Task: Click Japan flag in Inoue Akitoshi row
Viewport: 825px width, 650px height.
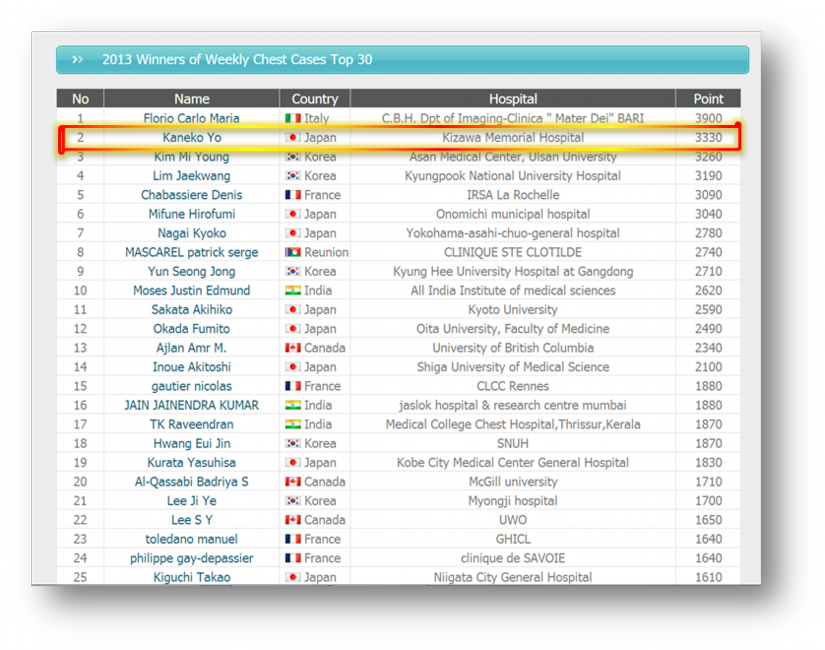Action: pyautogui.click(x=293, y=367)
